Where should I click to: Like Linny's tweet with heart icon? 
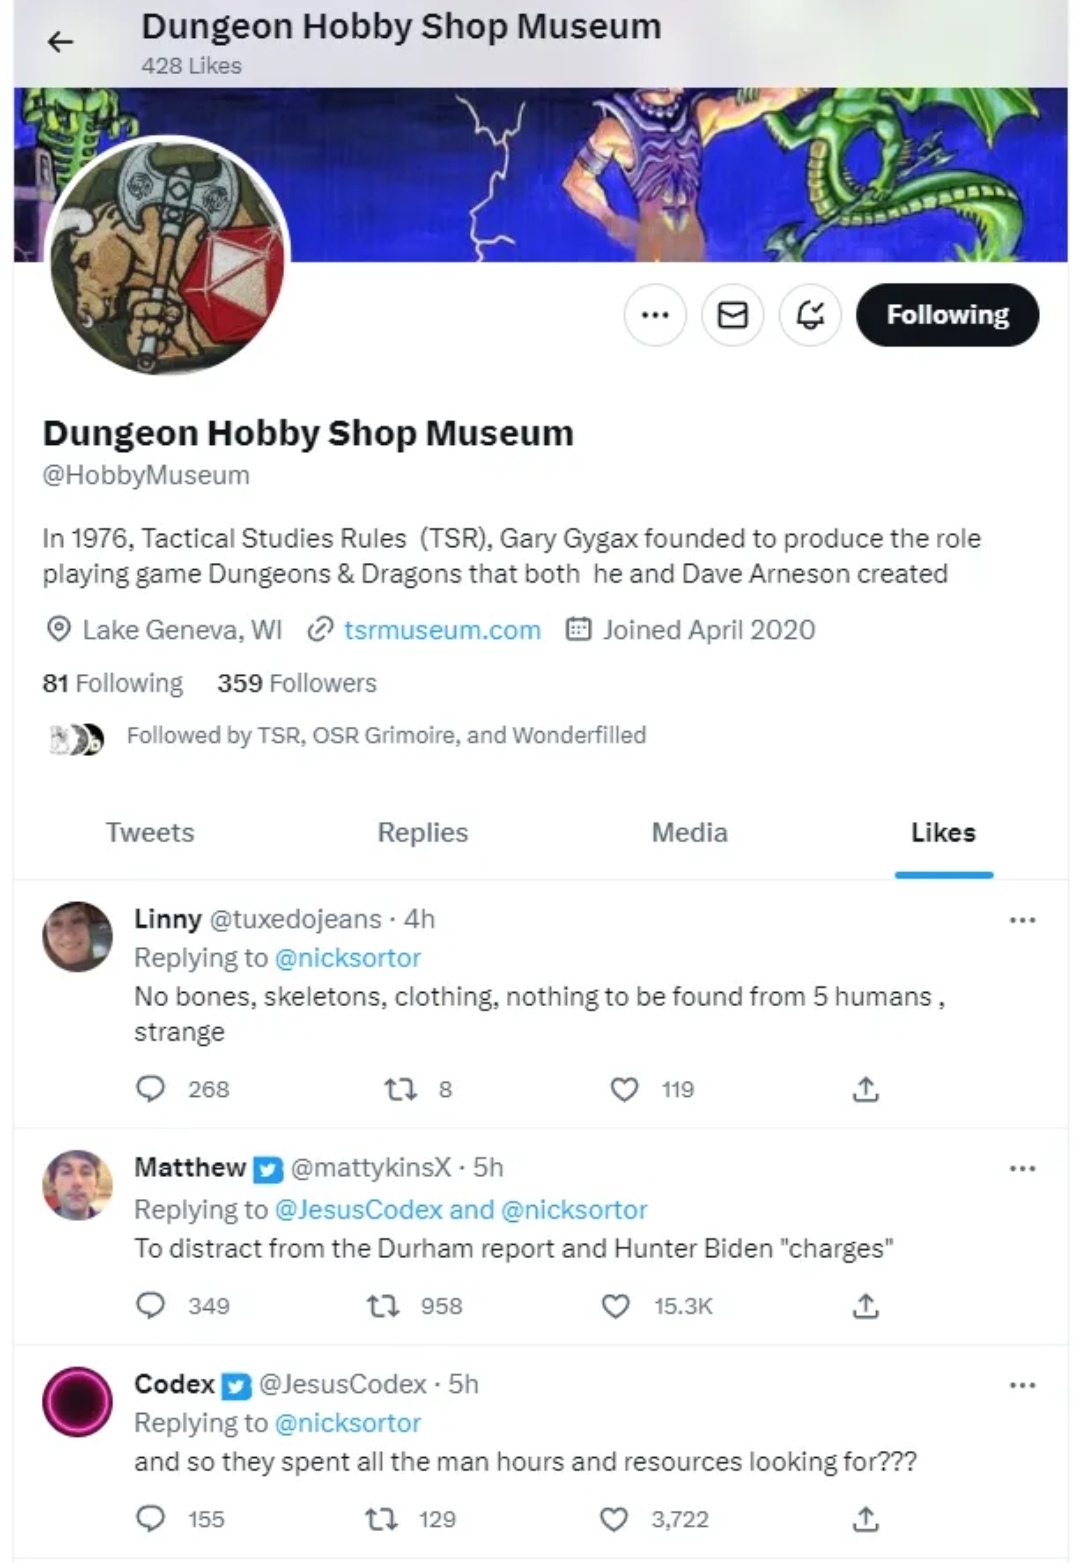click(624, 1089)
